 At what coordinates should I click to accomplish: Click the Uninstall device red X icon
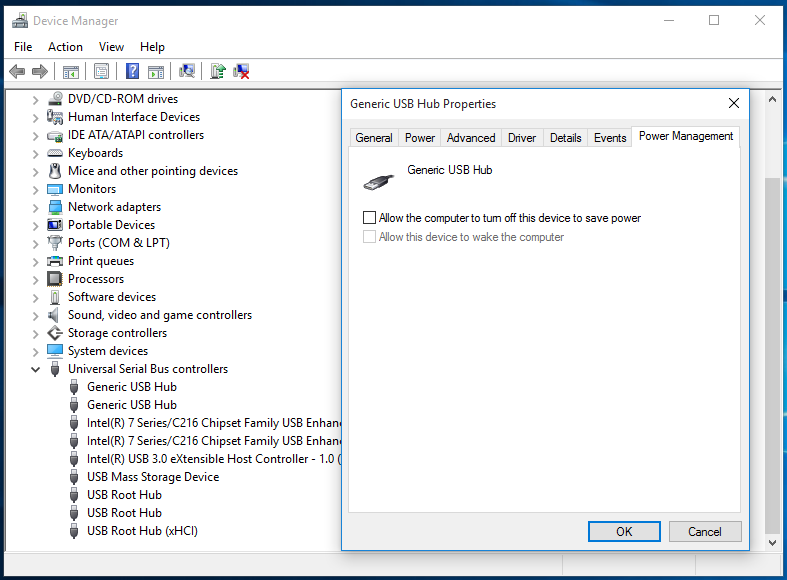(241, 71)
